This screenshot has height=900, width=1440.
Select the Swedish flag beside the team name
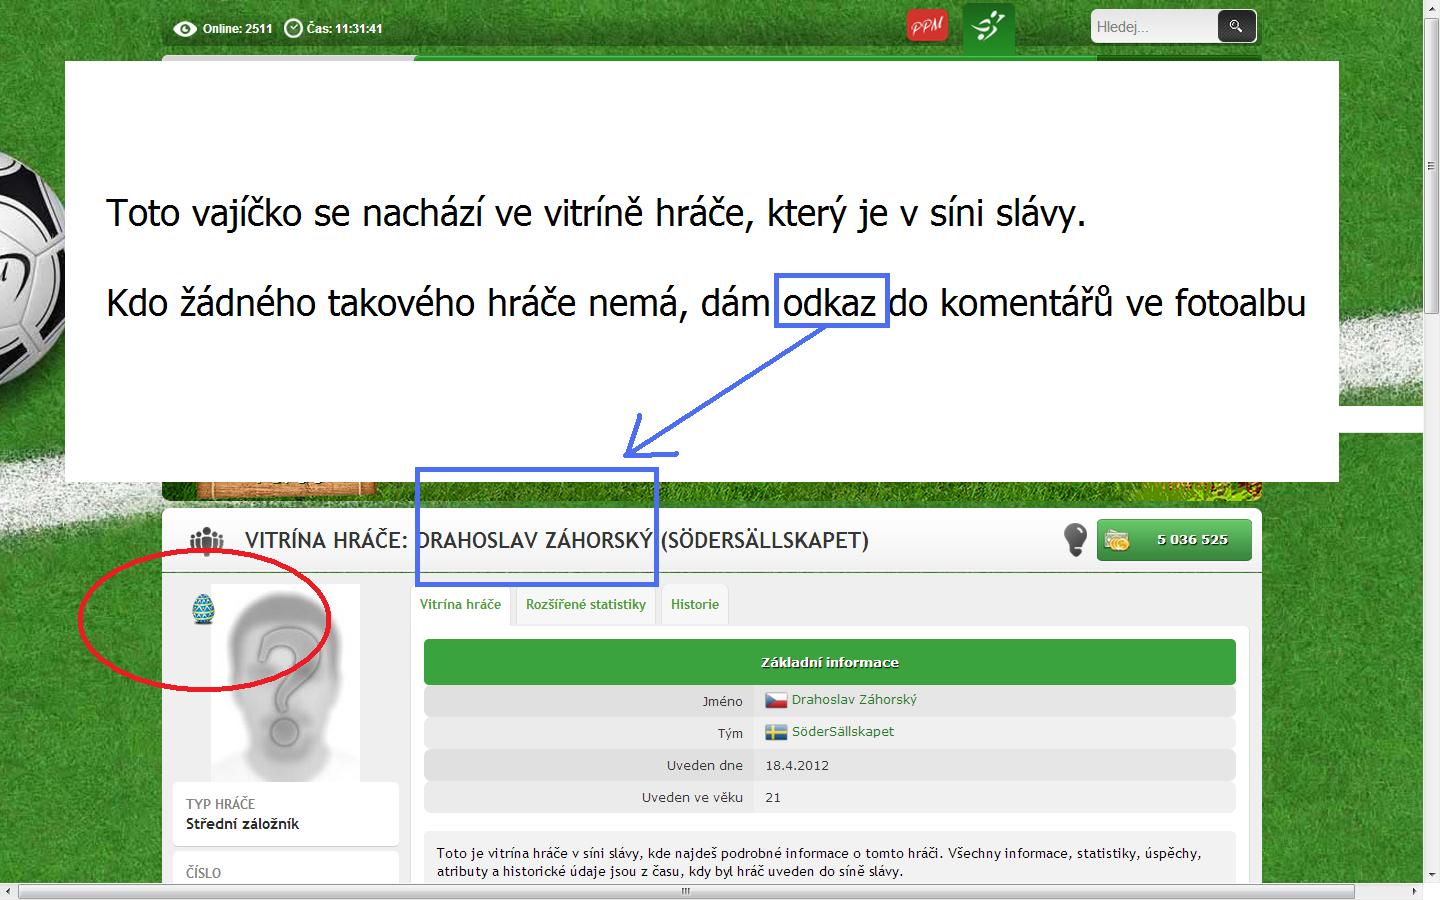776,732
